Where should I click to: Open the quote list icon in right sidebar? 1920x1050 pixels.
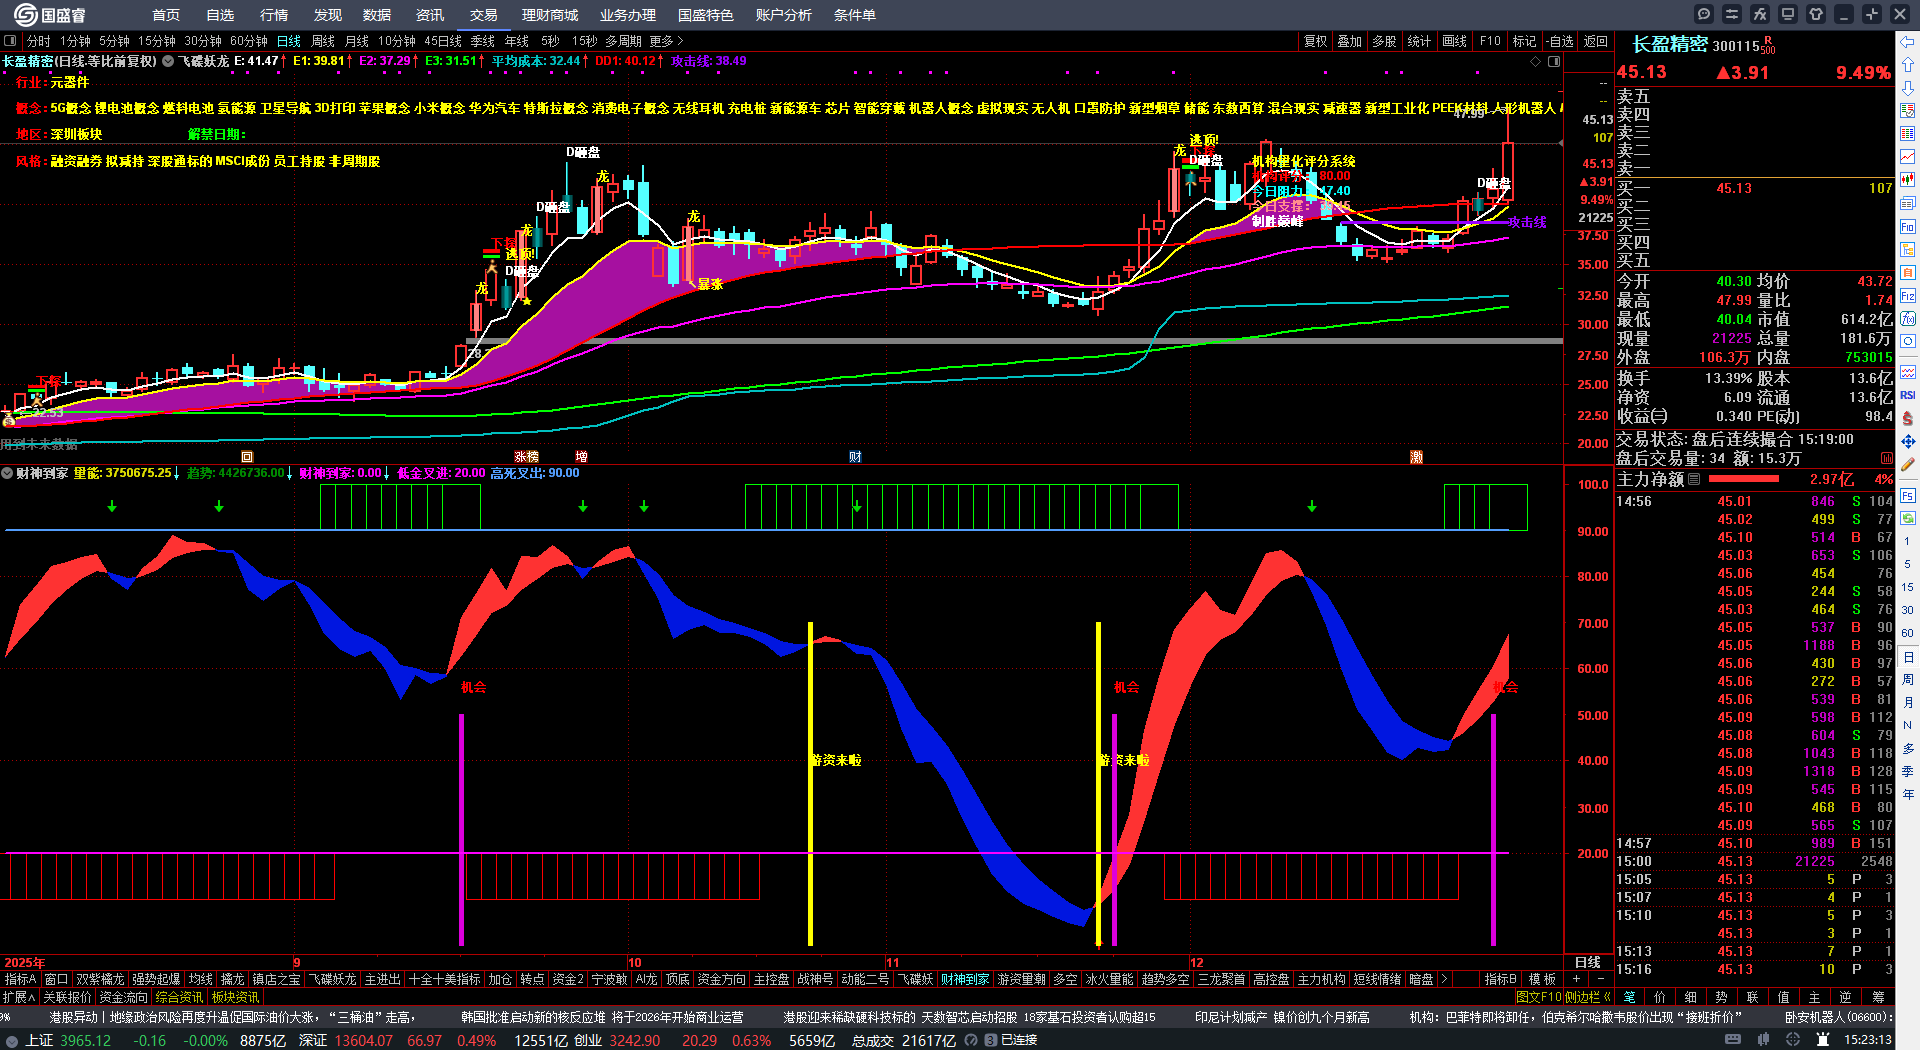tap(1908, 111)
